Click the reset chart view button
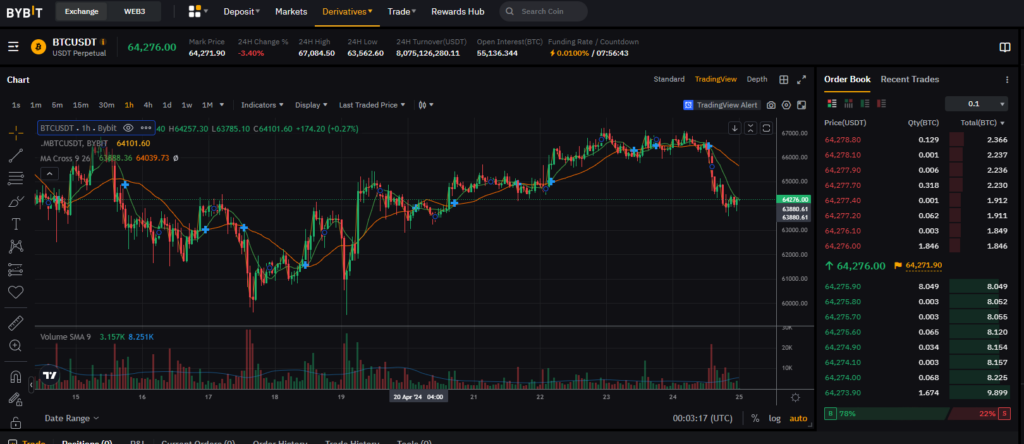 tap(766, 128)
